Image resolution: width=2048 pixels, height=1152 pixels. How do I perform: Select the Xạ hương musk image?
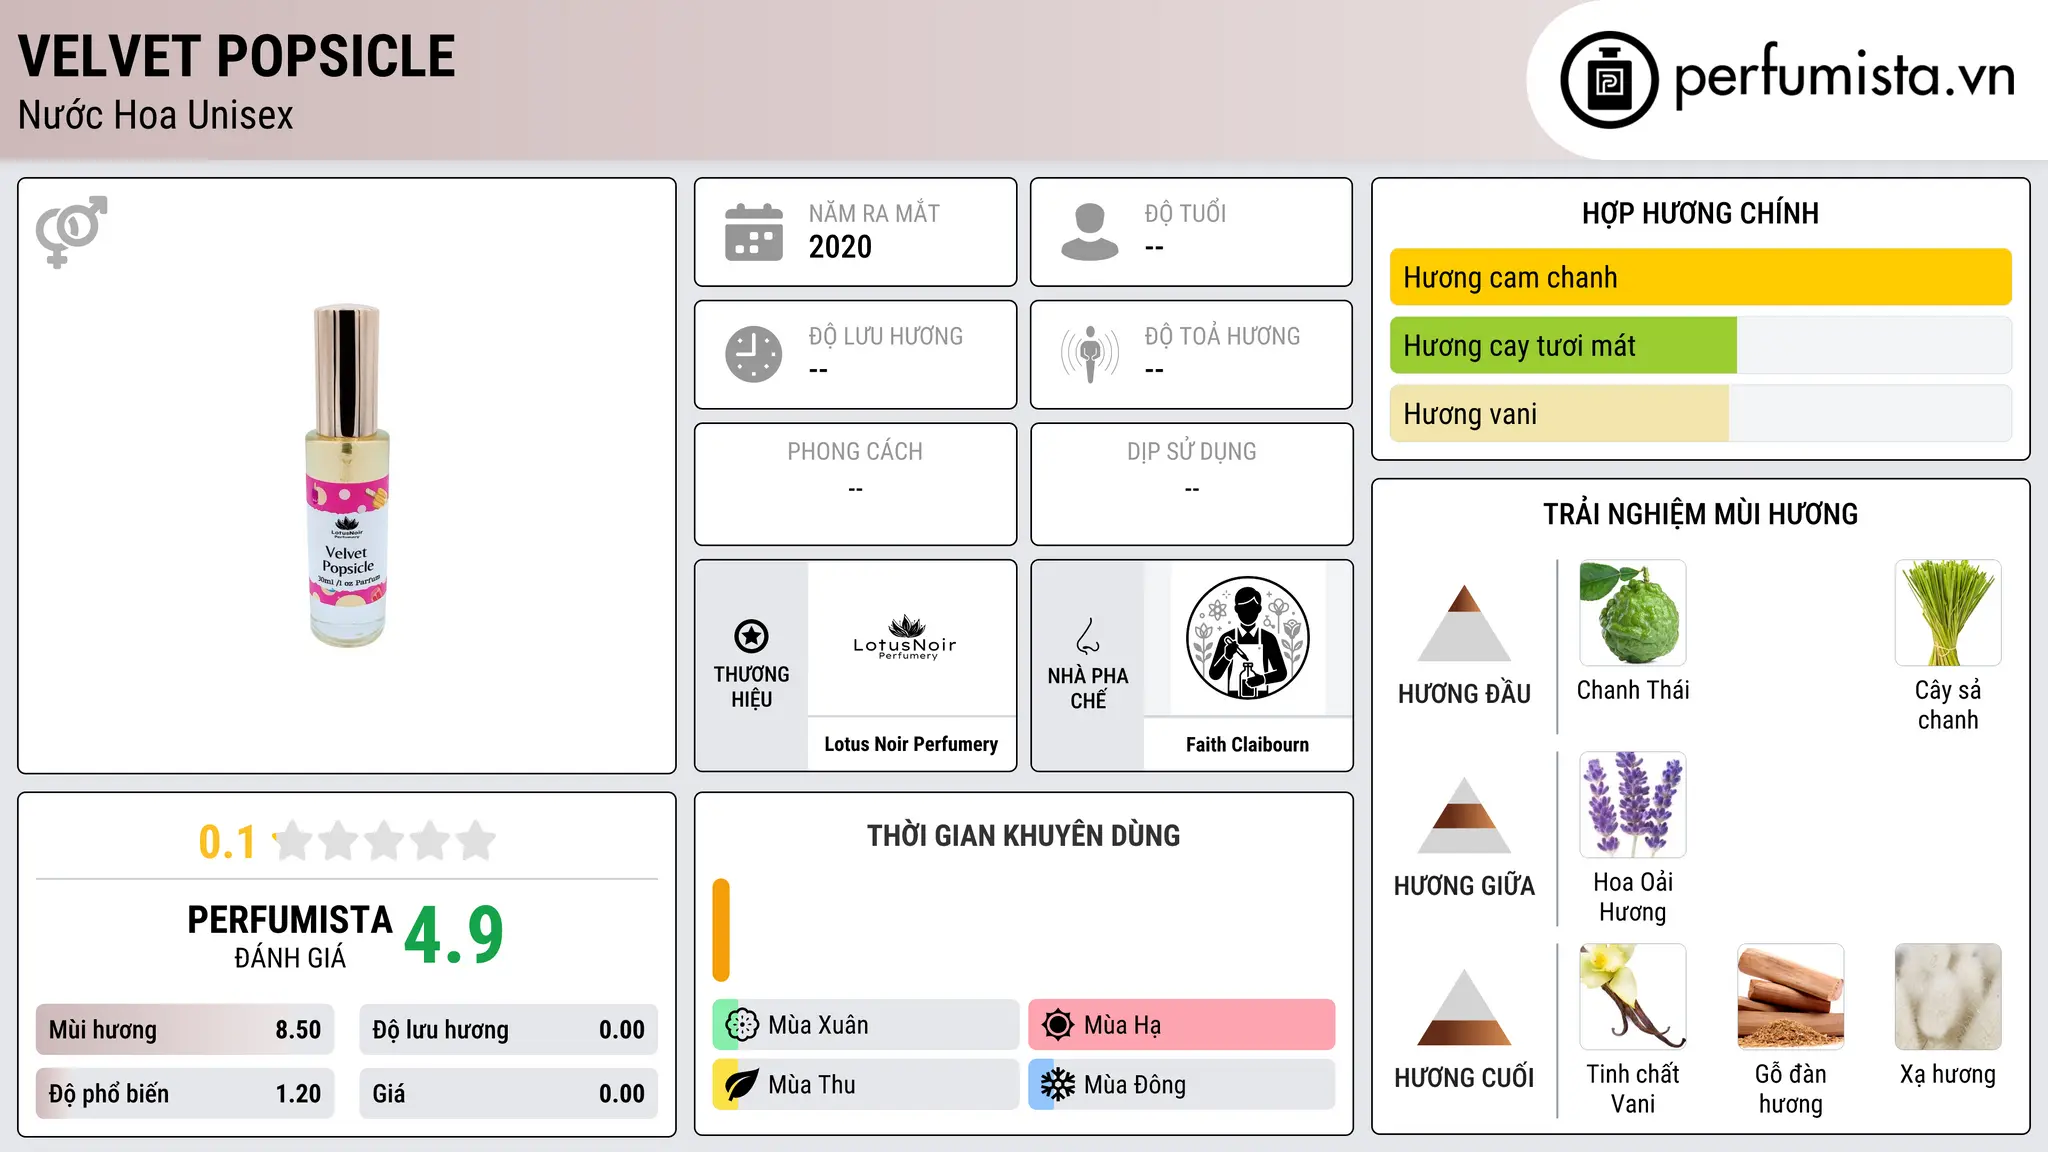(1948, 997)
